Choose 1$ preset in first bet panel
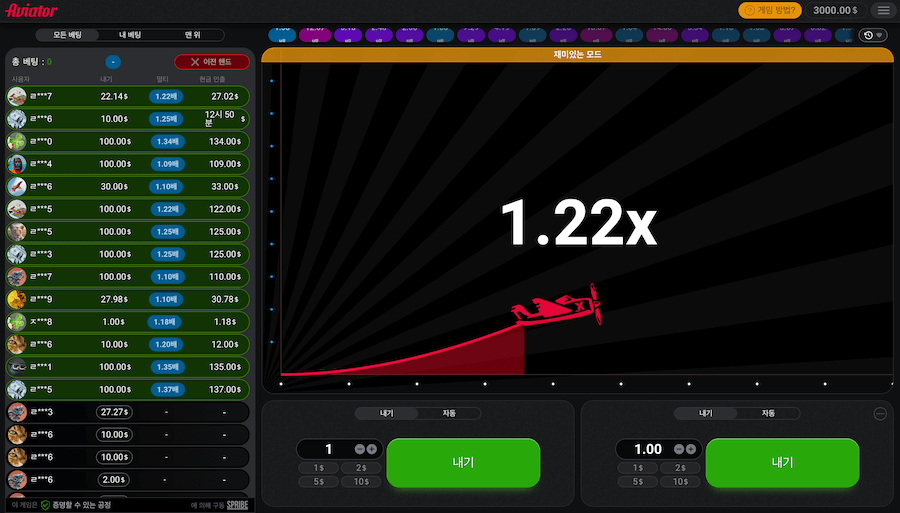900x513 pixels. pyautogui.click(x=319, y=468)
